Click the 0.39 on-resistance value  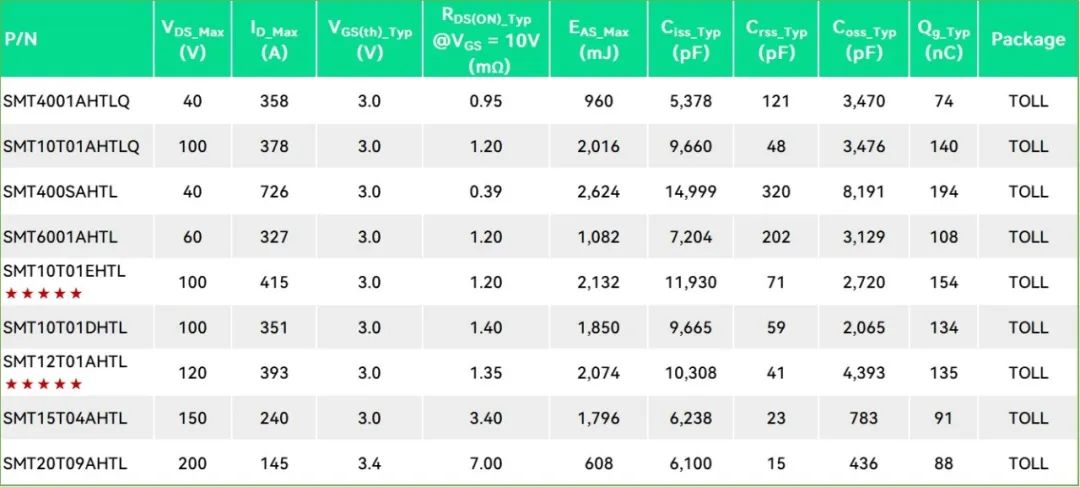click(486, 191)
